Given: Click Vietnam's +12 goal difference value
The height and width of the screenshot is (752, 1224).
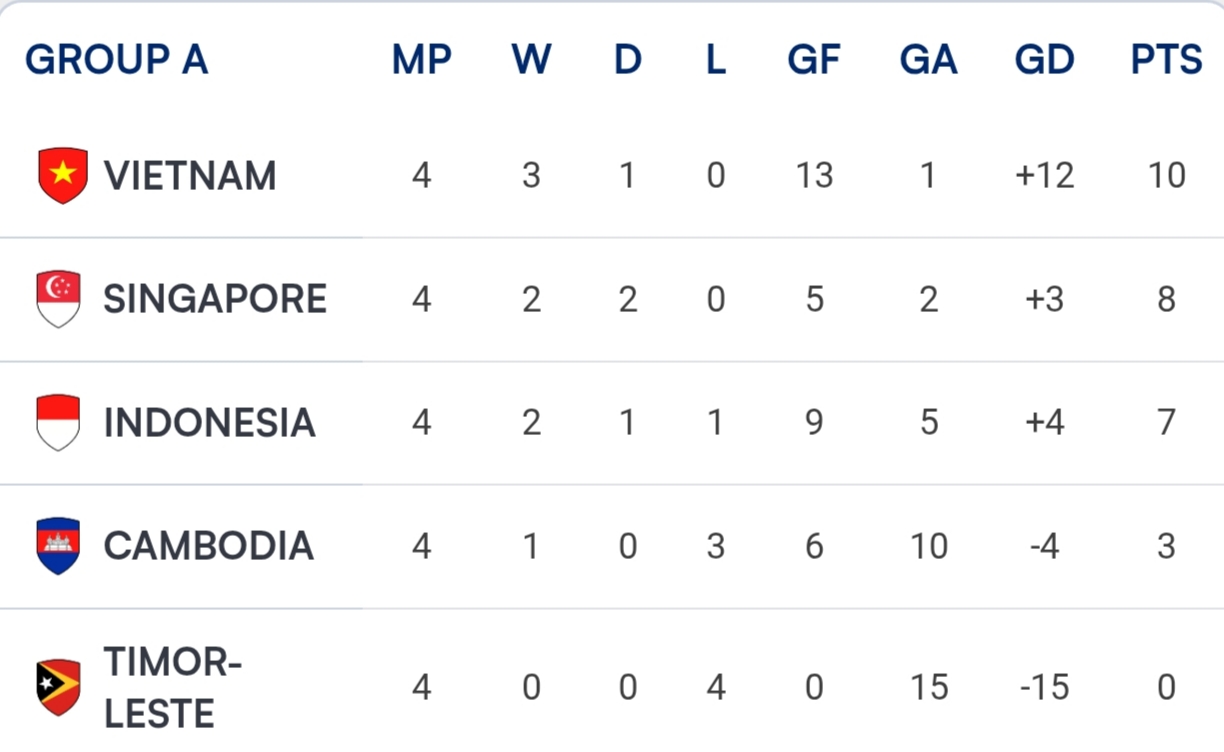Looking at the screenshot, I should (x=1044, y=176).
